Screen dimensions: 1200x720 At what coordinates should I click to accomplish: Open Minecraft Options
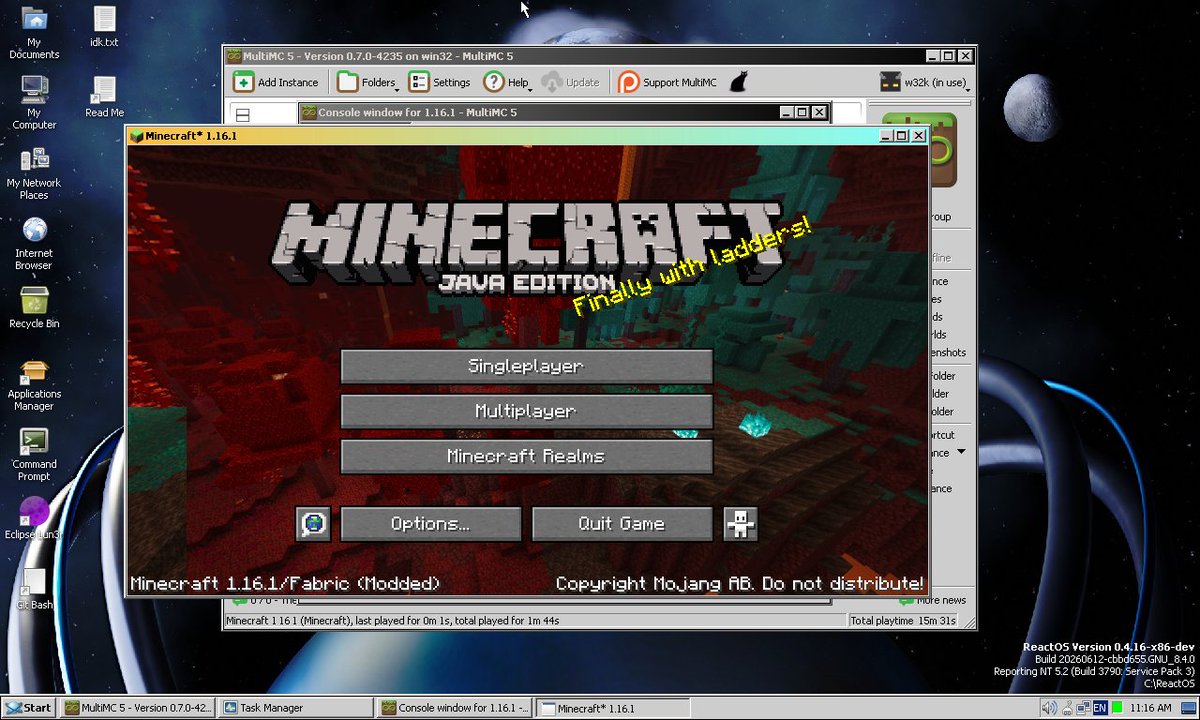[x=431, y=524]
